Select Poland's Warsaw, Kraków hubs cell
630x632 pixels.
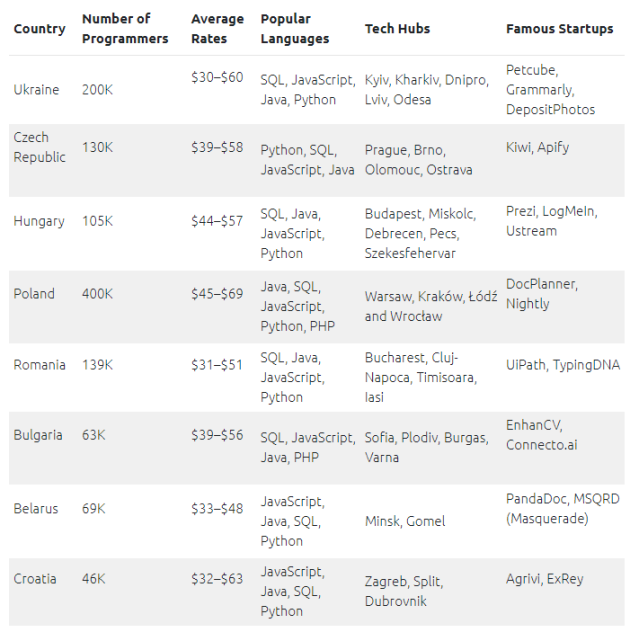pos(430,306)
